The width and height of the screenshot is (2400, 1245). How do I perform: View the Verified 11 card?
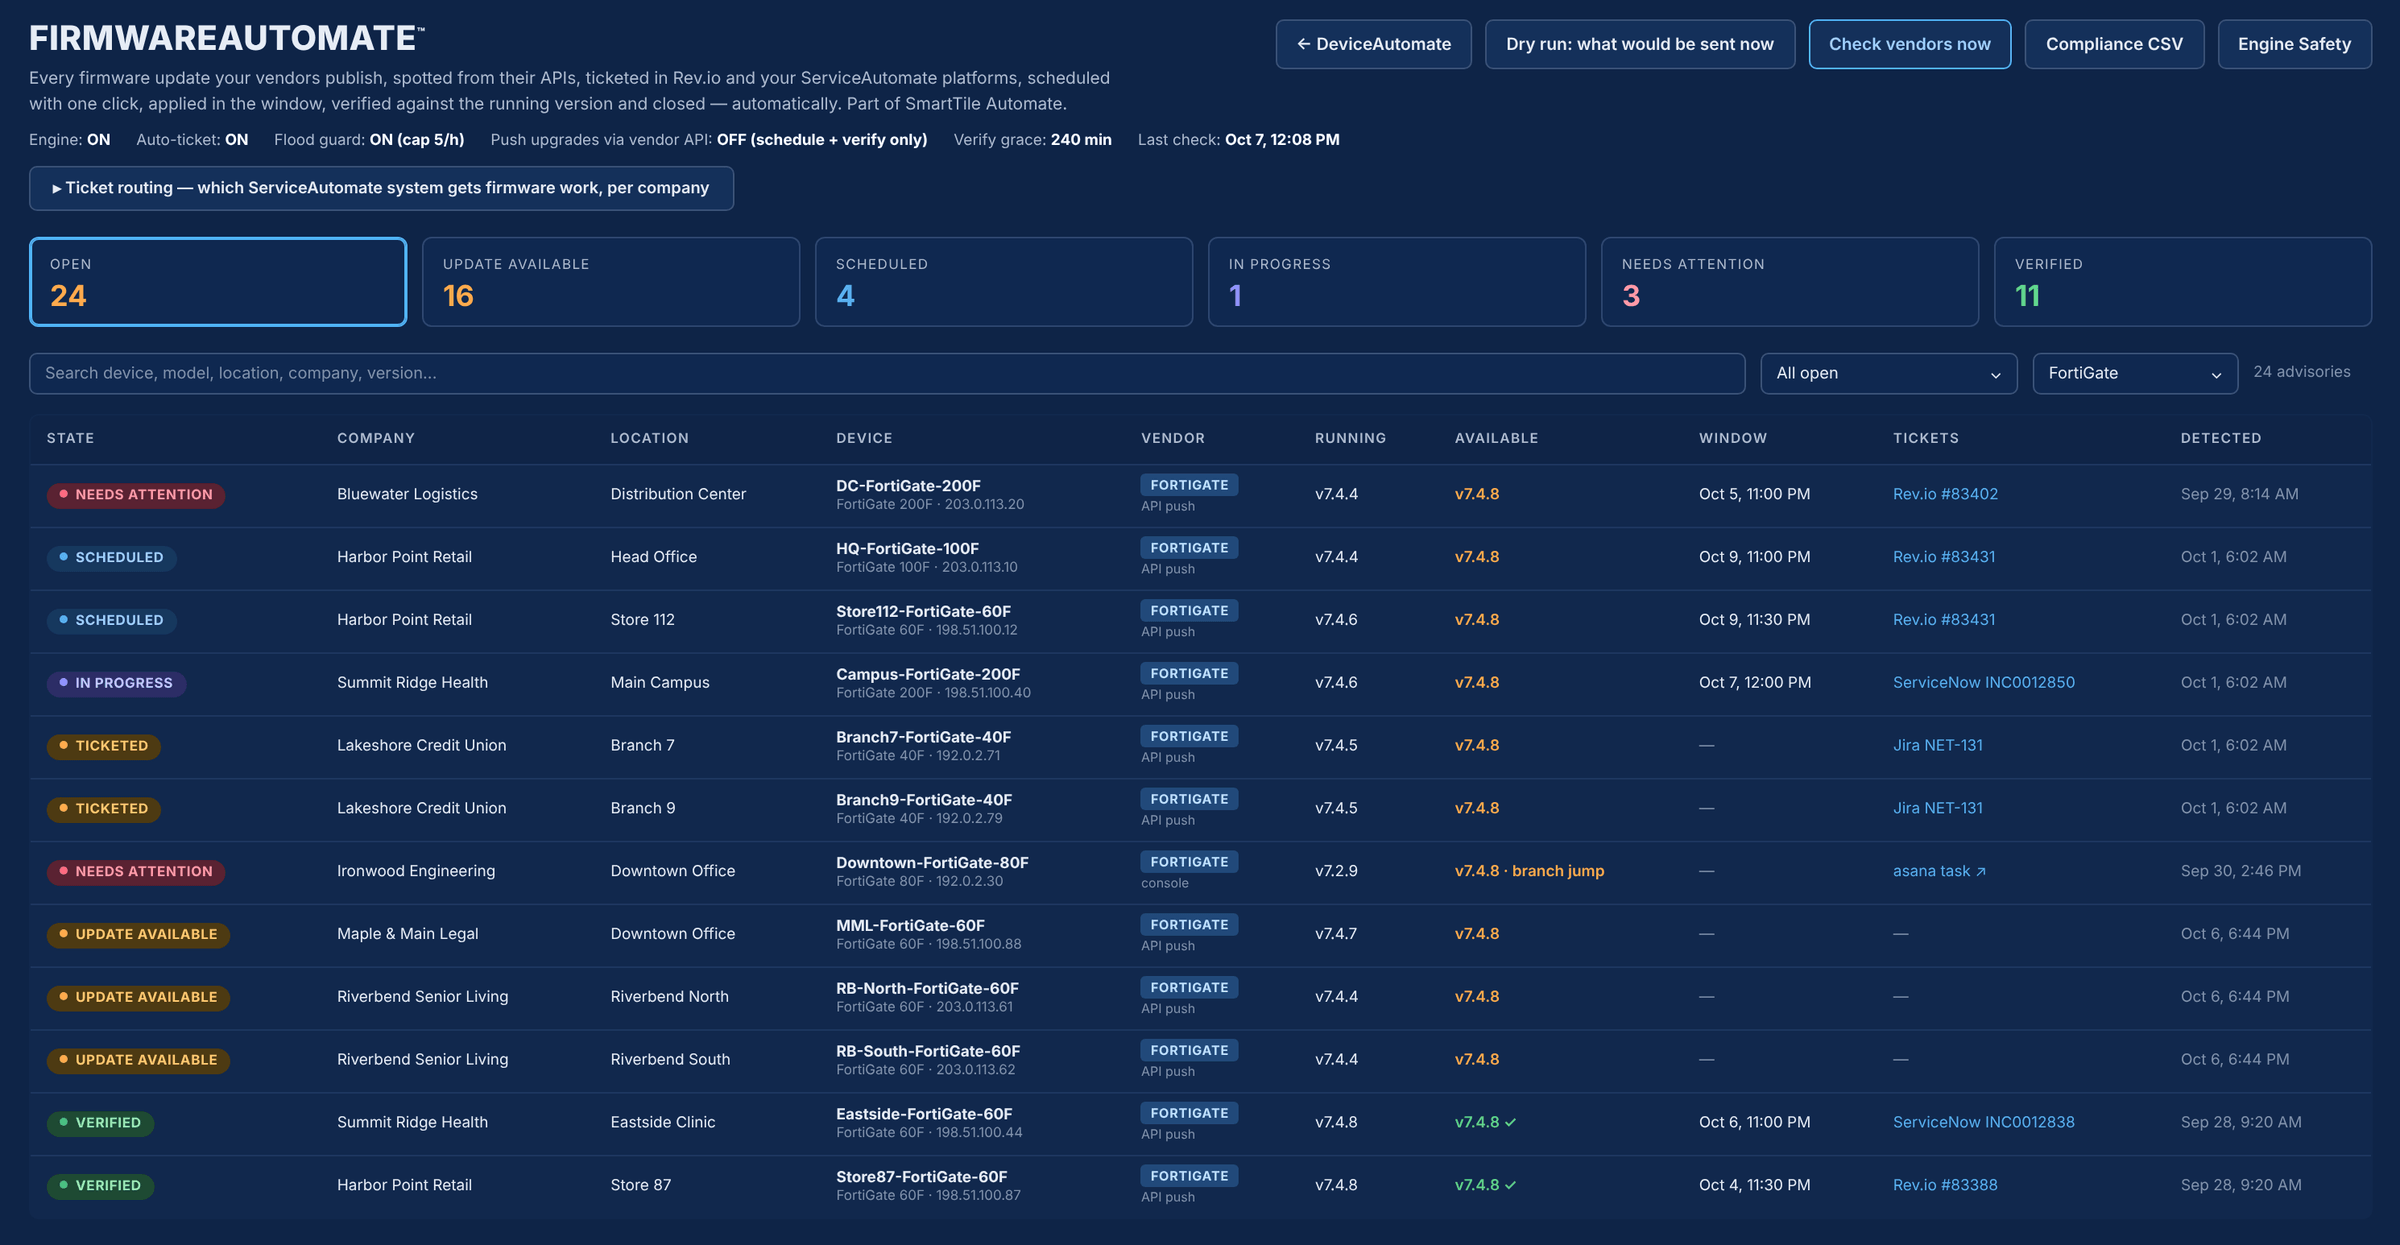point(2183,282)
